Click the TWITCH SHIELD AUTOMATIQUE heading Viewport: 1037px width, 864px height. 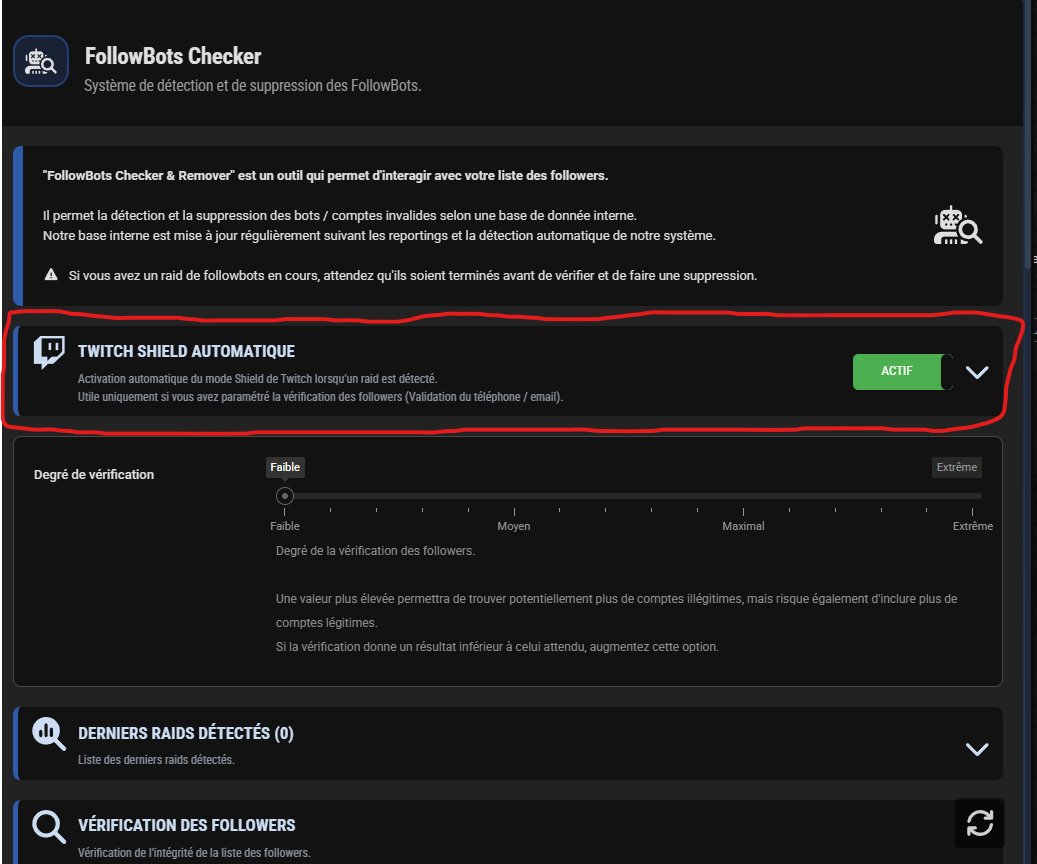pos(187,351)
